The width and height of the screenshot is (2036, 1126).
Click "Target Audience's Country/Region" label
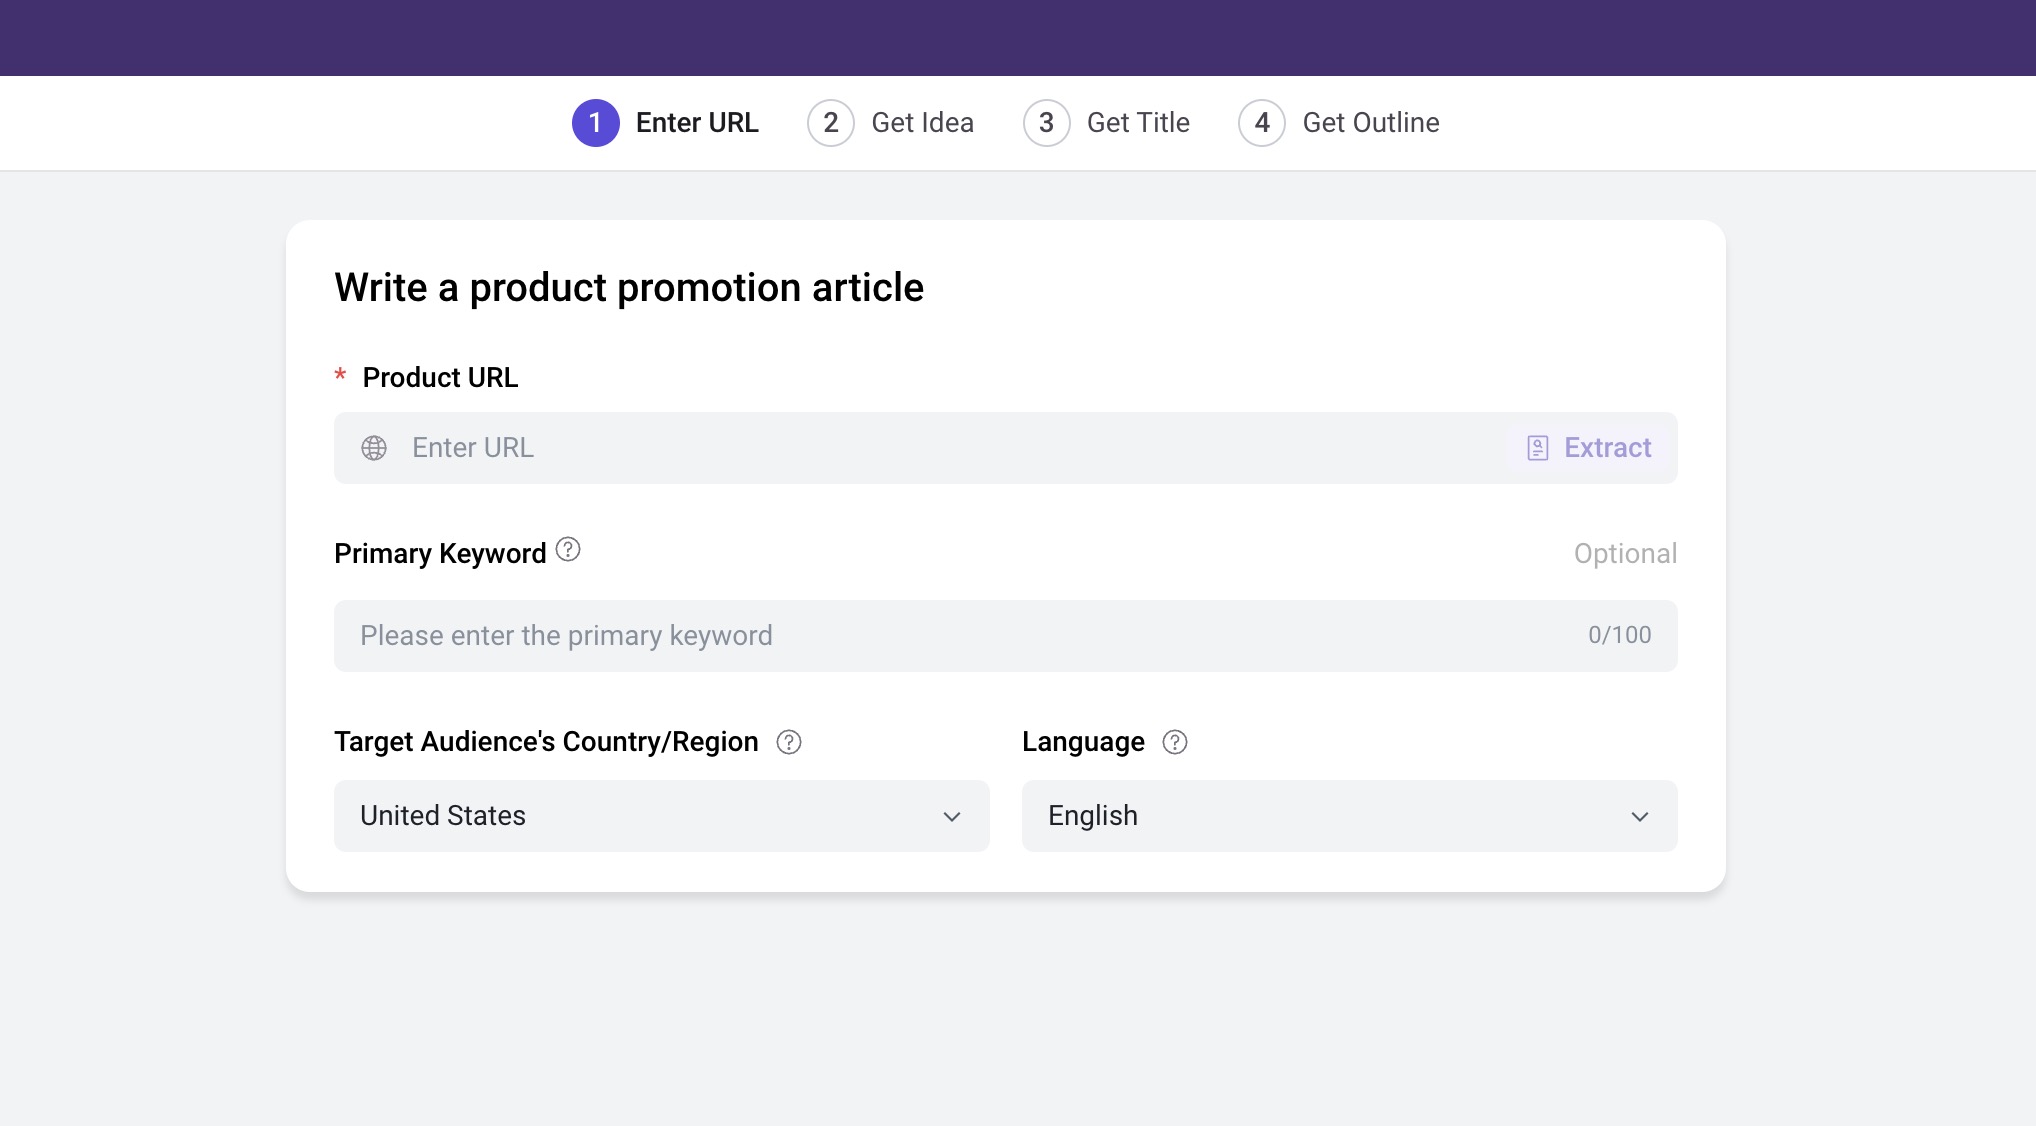[546, 742]
